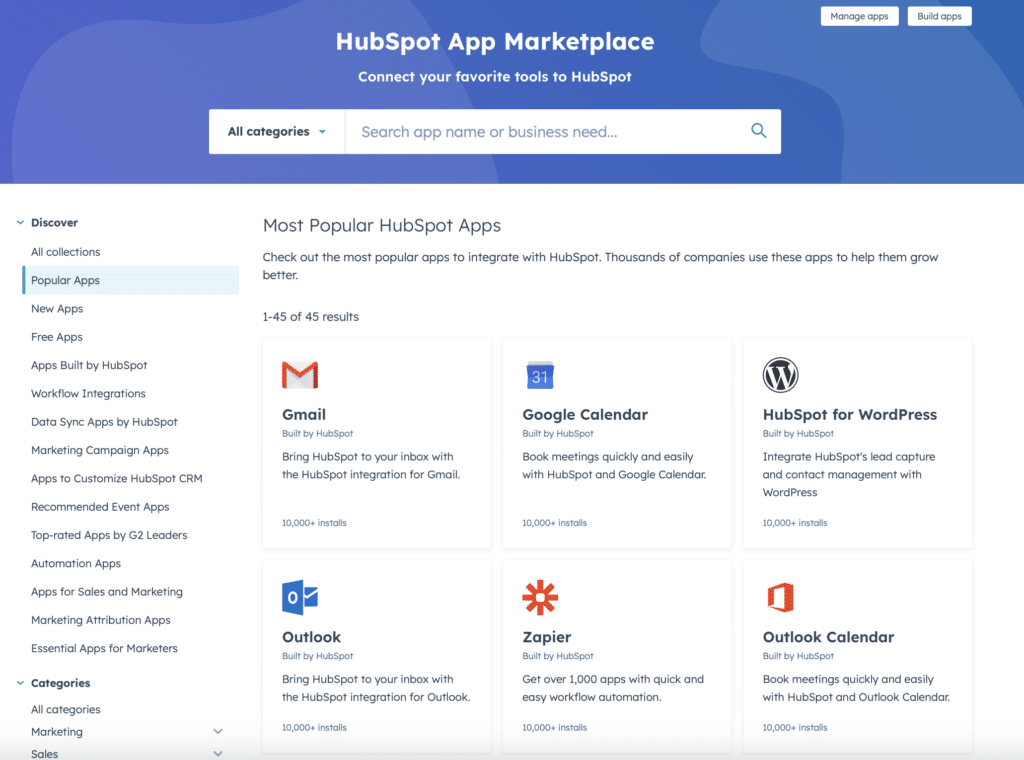Click the Build apps button

pos(939,16)
